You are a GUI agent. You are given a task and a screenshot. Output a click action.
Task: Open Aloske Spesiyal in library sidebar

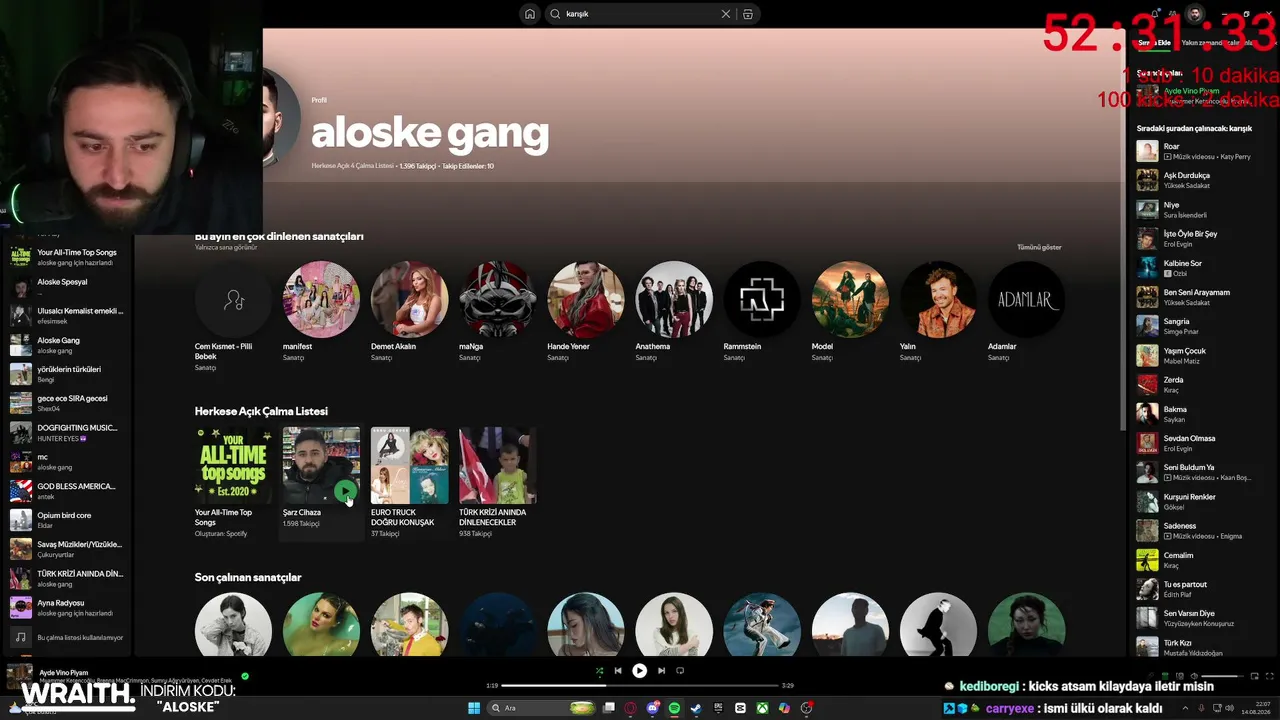68,286
